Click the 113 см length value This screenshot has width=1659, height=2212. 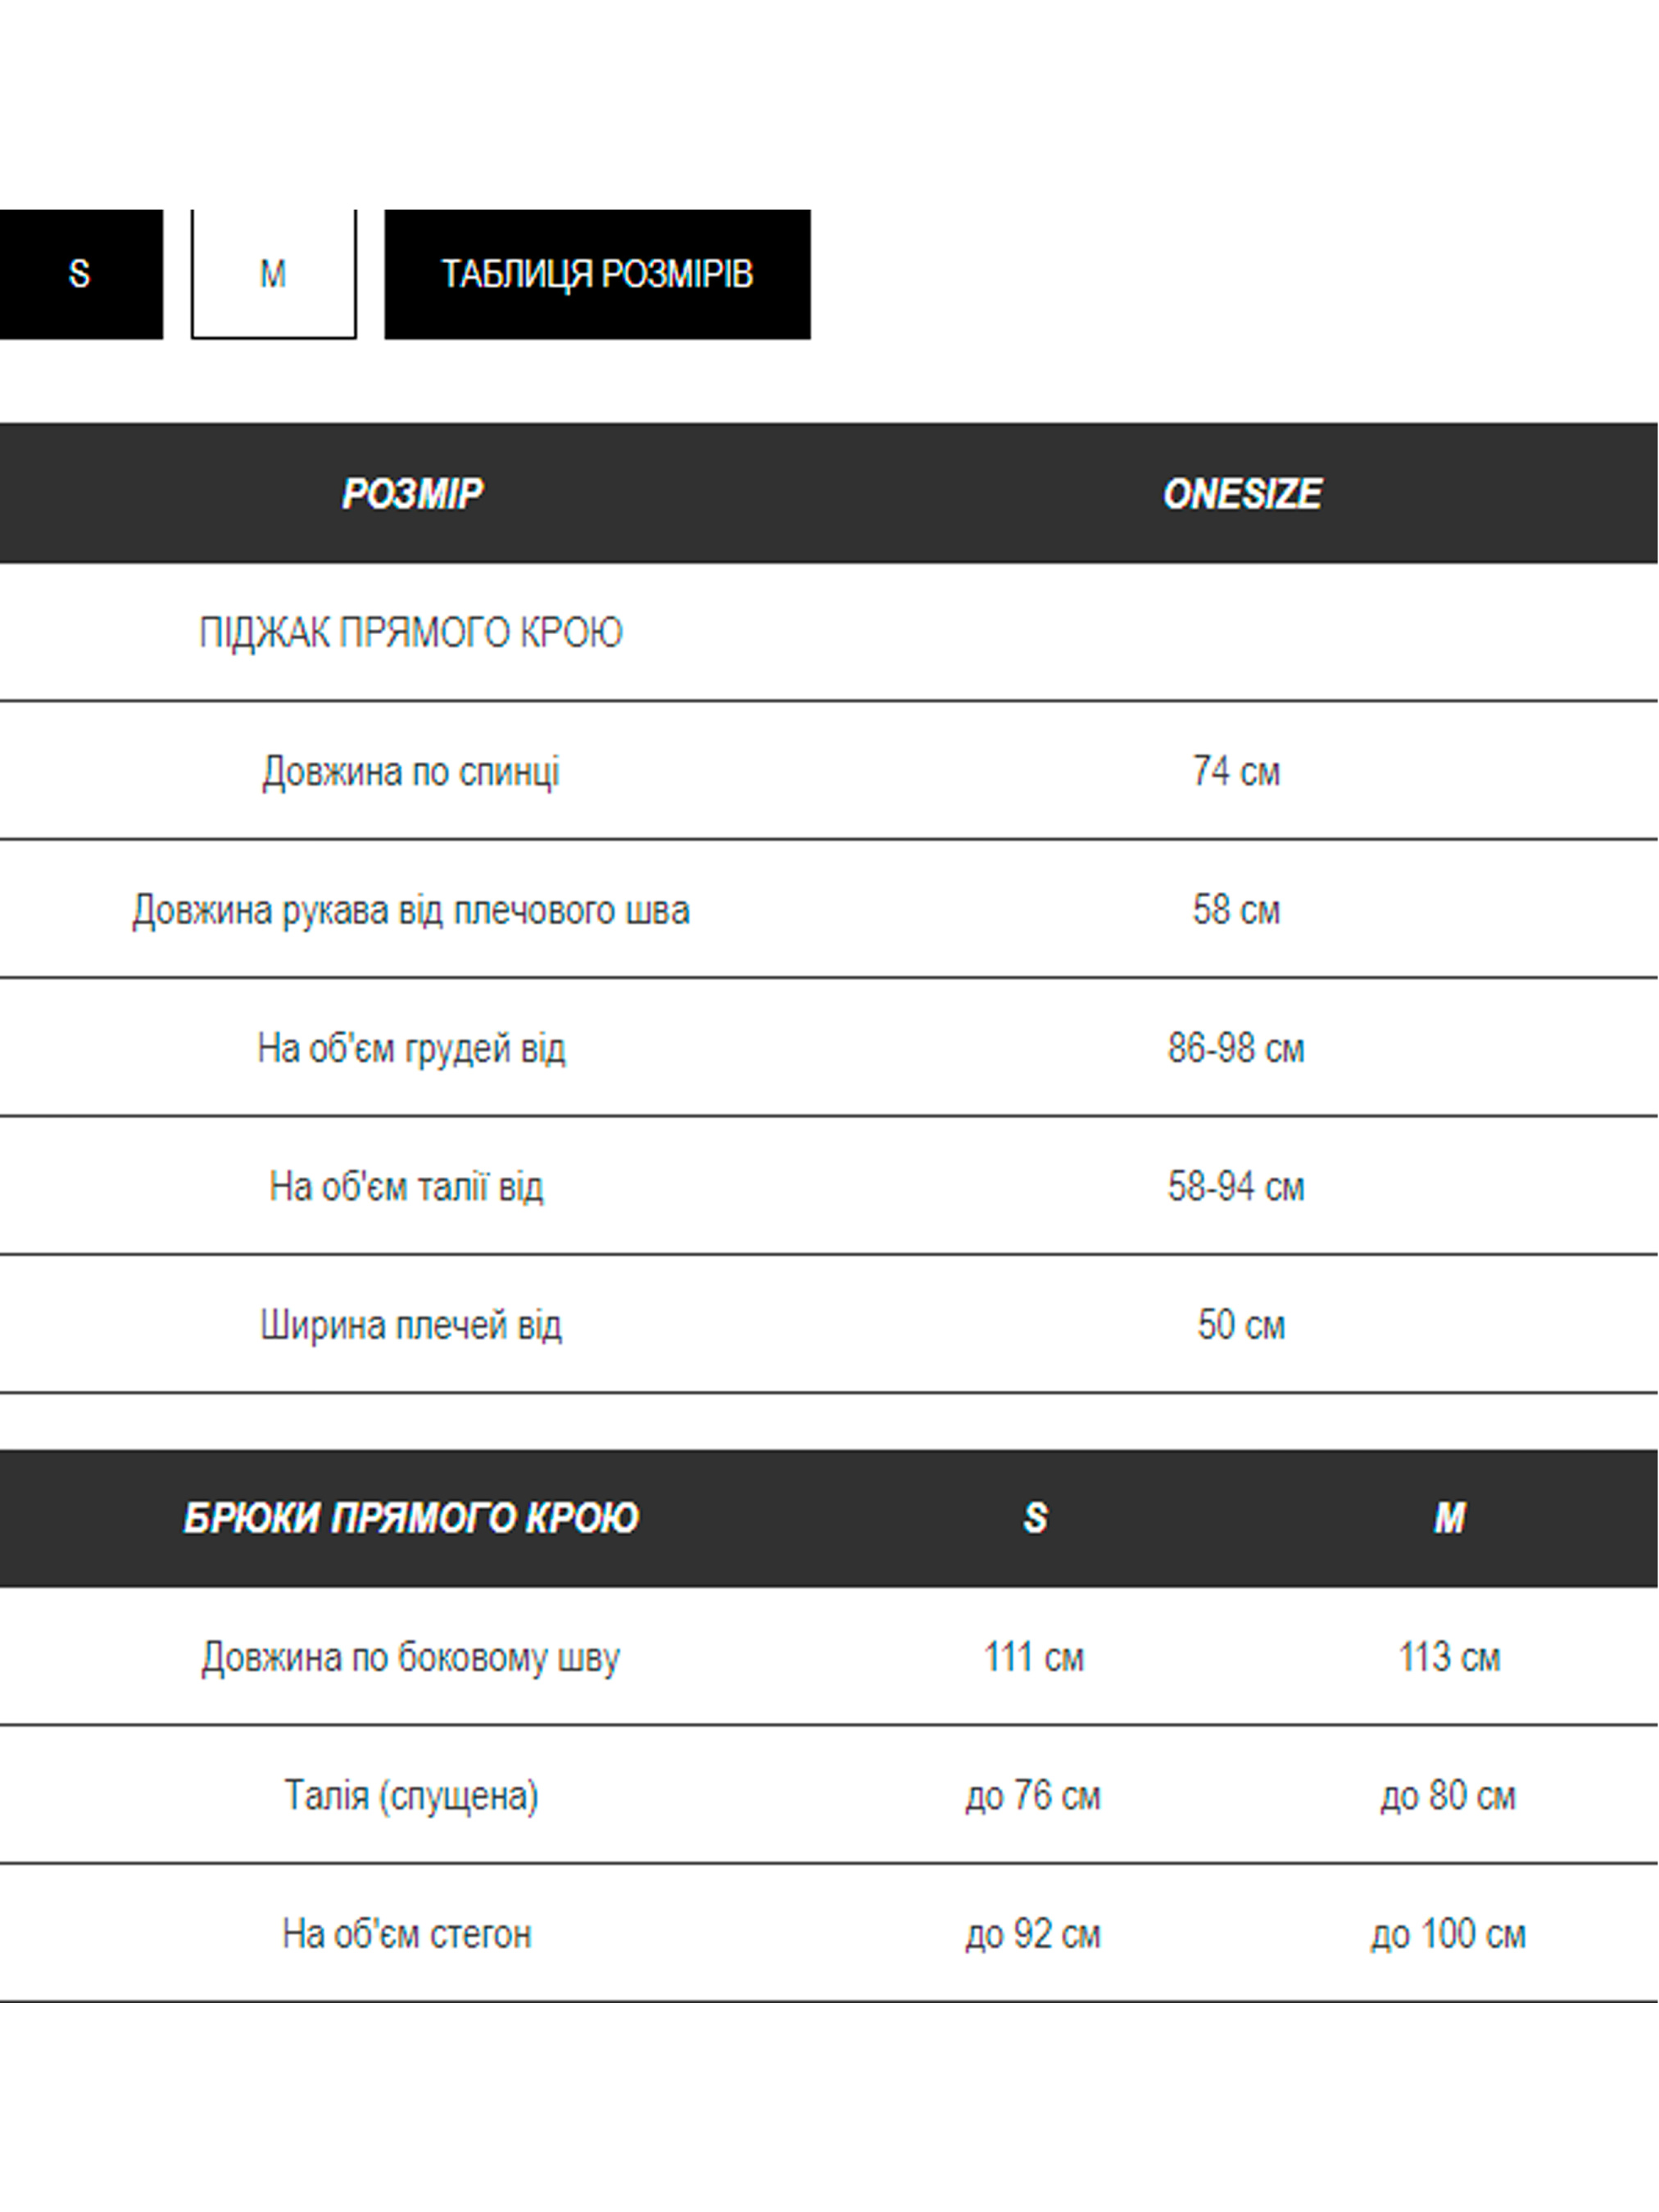coord(1449,1657)
